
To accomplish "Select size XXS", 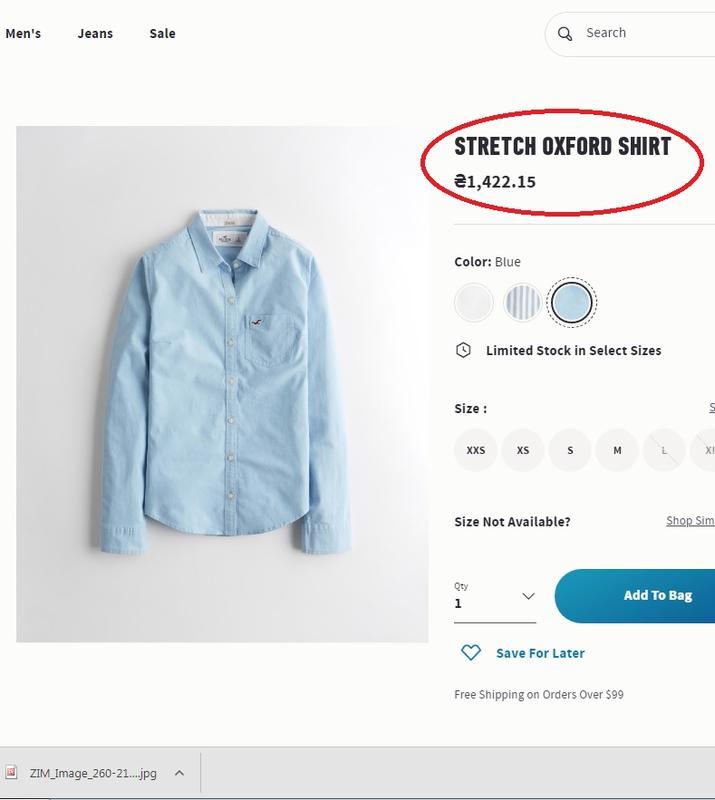I will (476, 450).
